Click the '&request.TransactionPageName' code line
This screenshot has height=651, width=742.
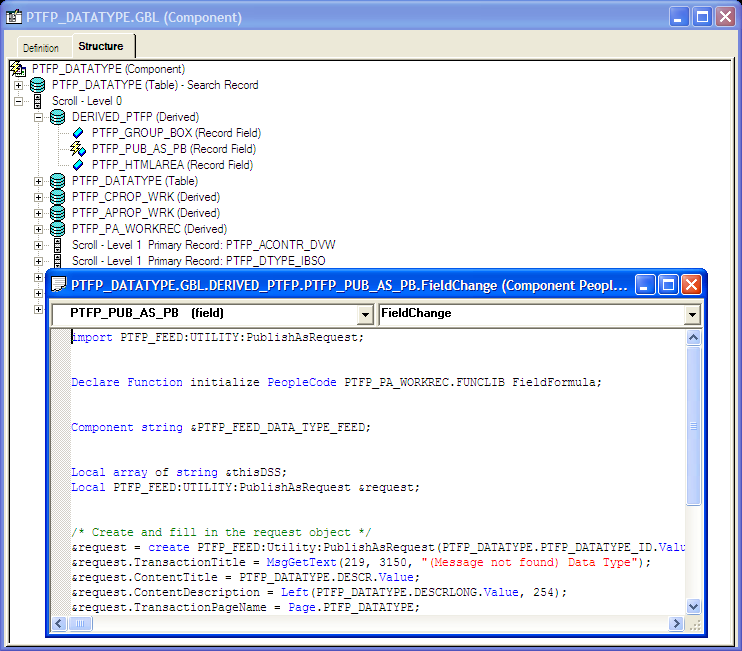[x=246, y=607]
